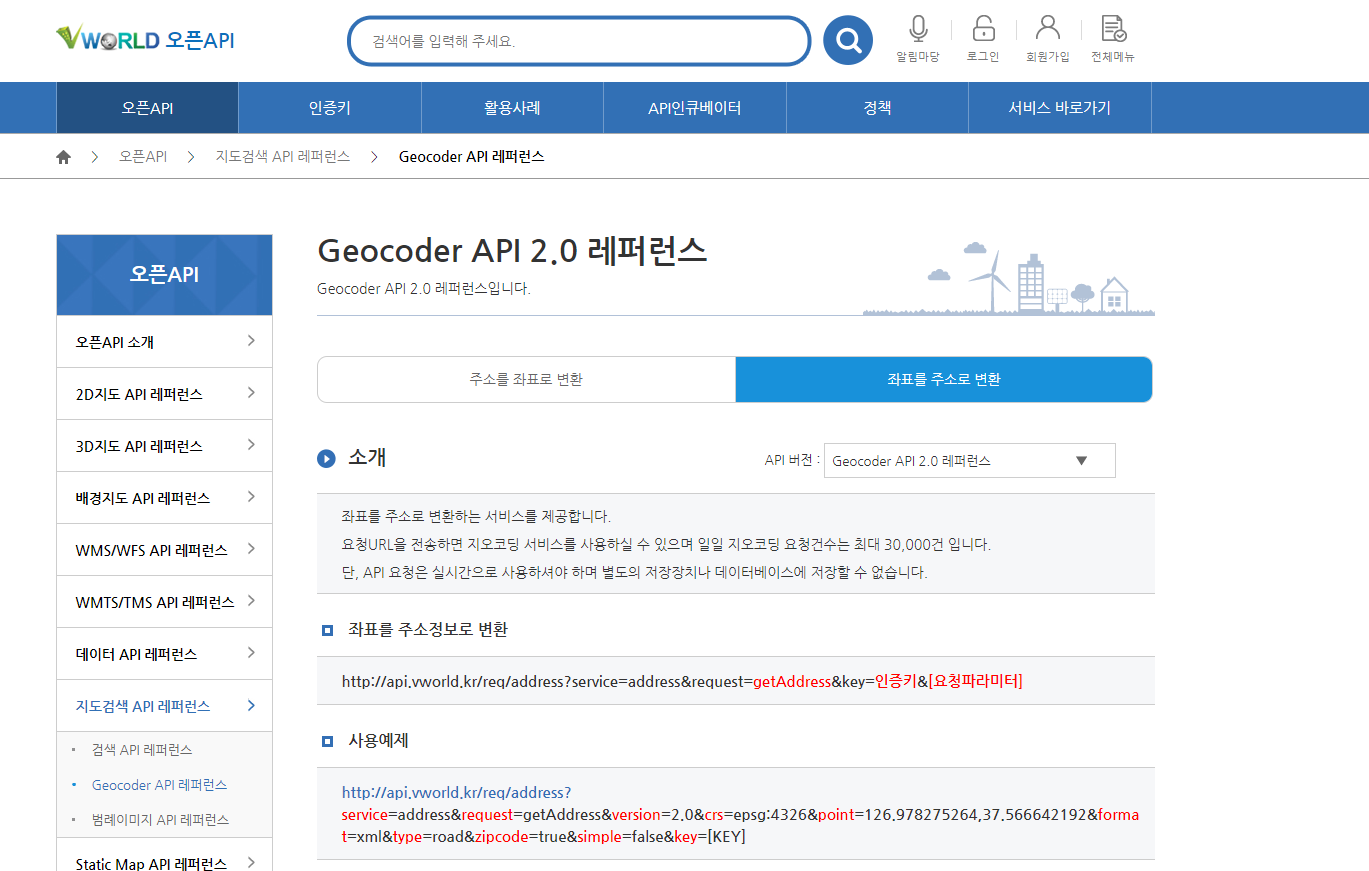Expand WMTS/TMS API 레퍼런스 sidebar item
Viewport: 1369px width, 871px height.
(165, 602)
